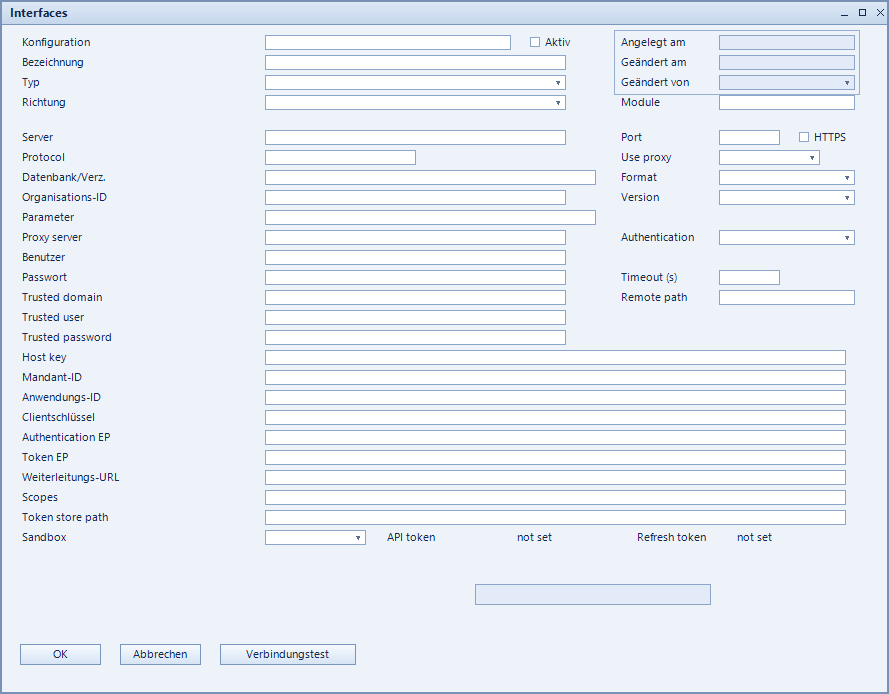Open the Typ dropdown
The height and width of the screenshot is (694, 889).
[x=415, y=83]
